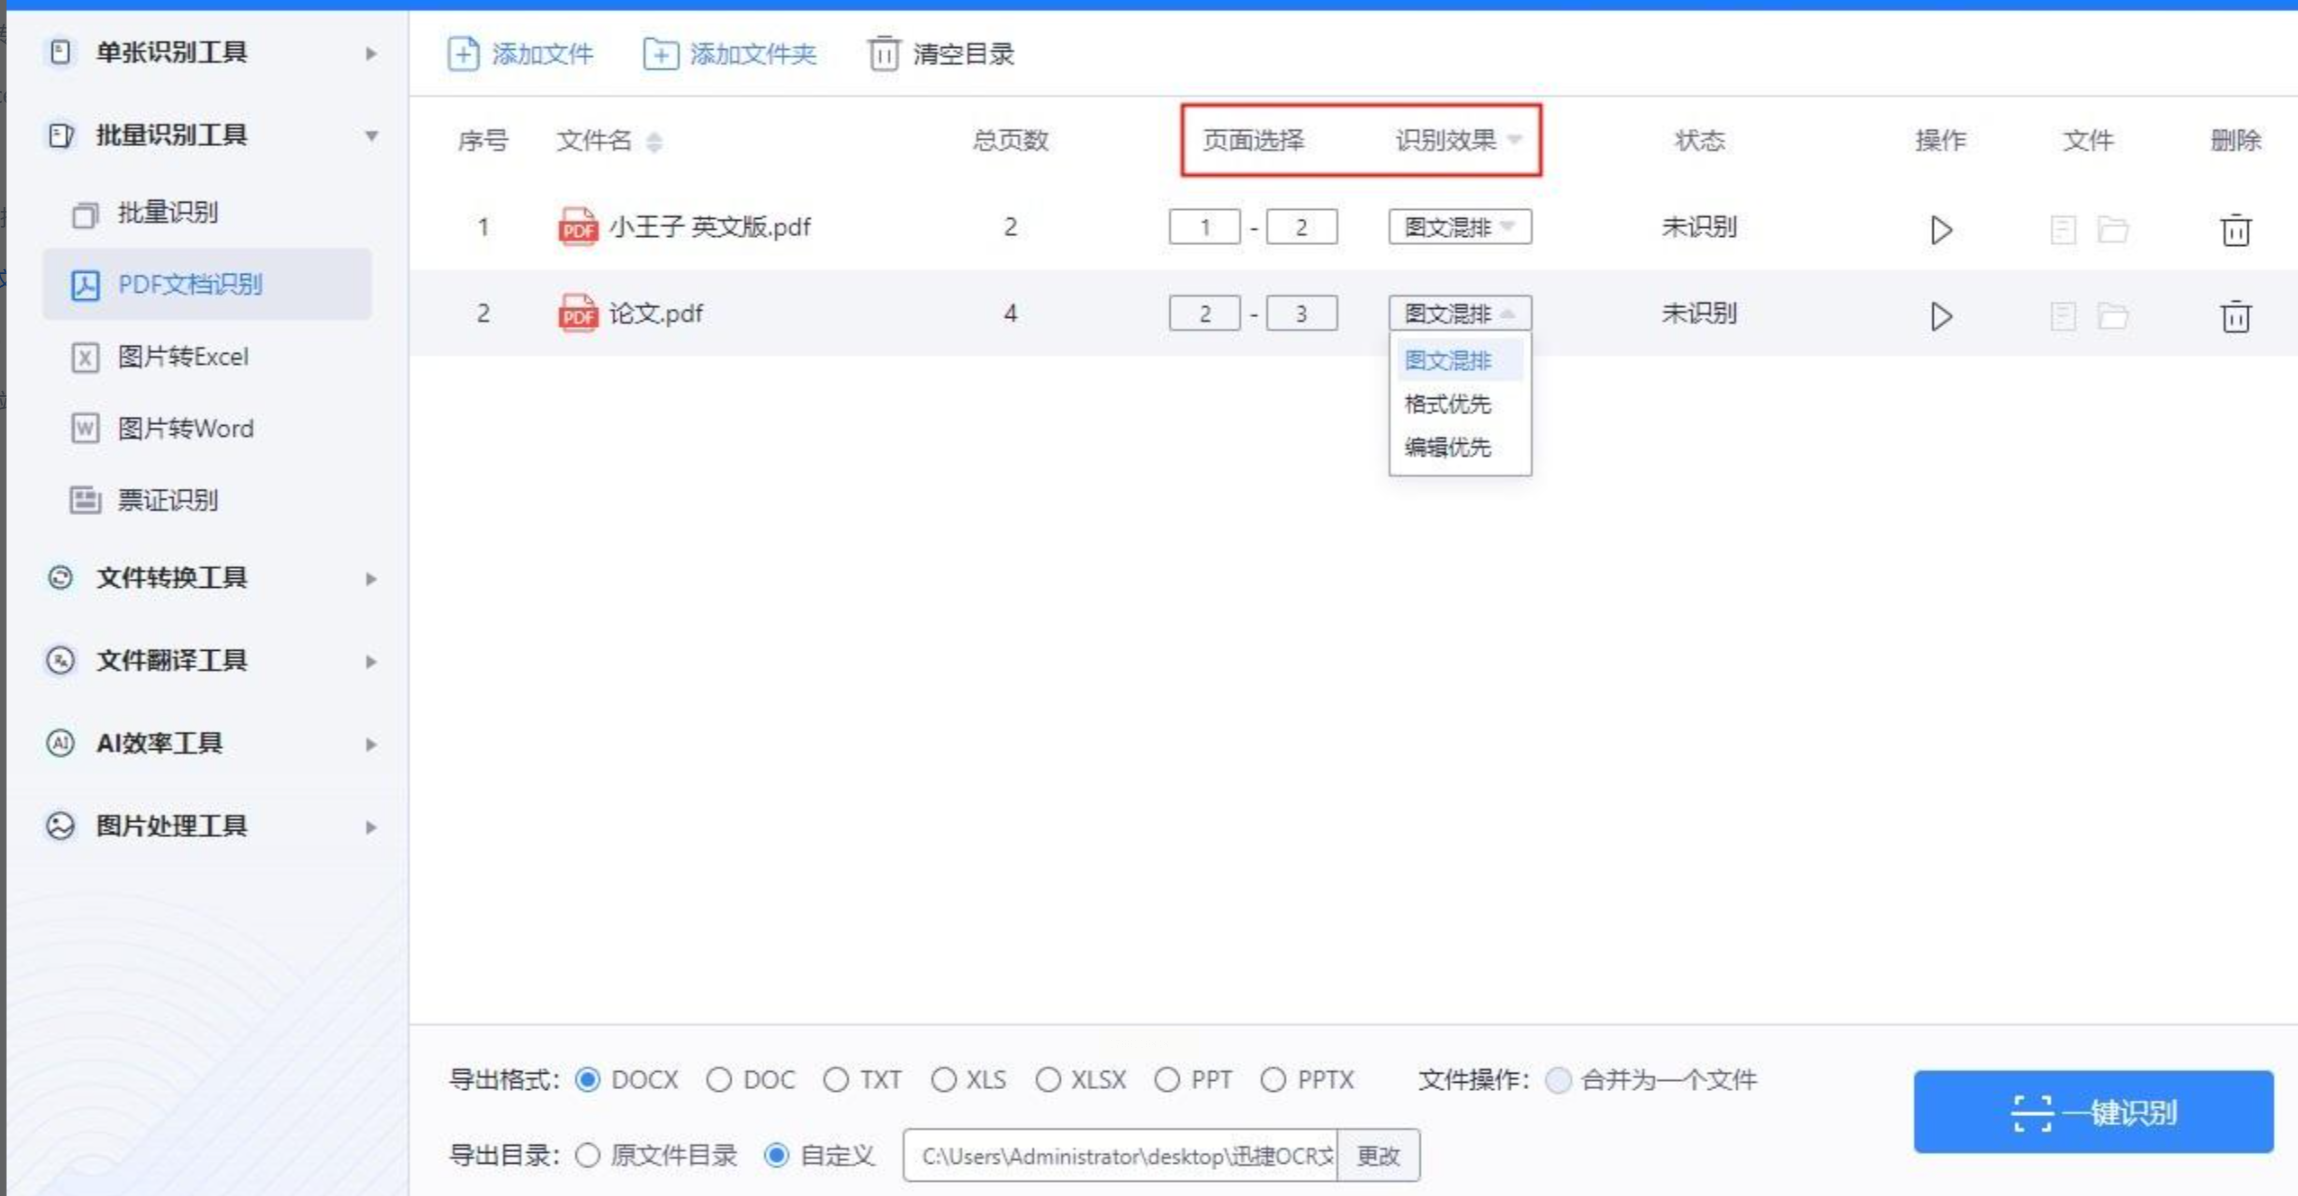Delete 小王子 英文版.pdf row

[2235, 230]
